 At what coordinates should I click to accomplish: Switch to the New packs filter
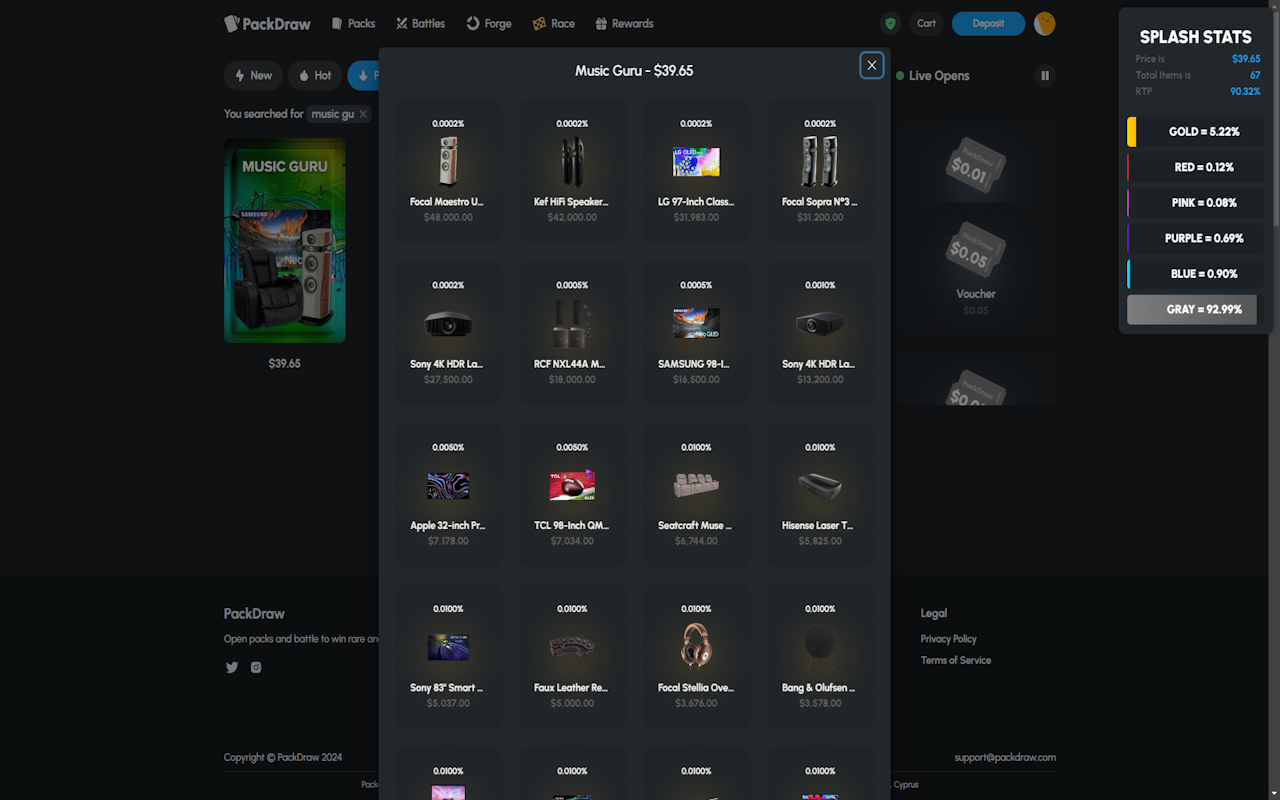(x=253, y=75)
